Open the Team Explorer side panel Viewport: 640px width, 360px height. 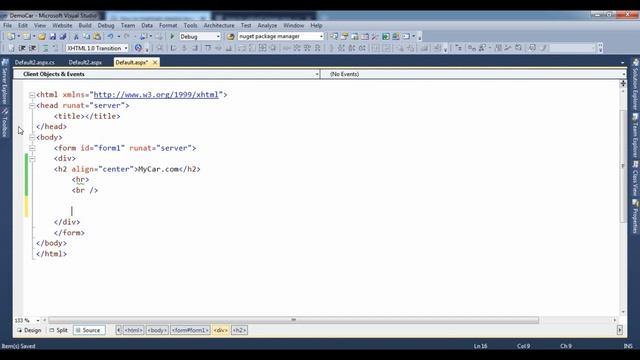pyautogui.click(x=635, y=136)
